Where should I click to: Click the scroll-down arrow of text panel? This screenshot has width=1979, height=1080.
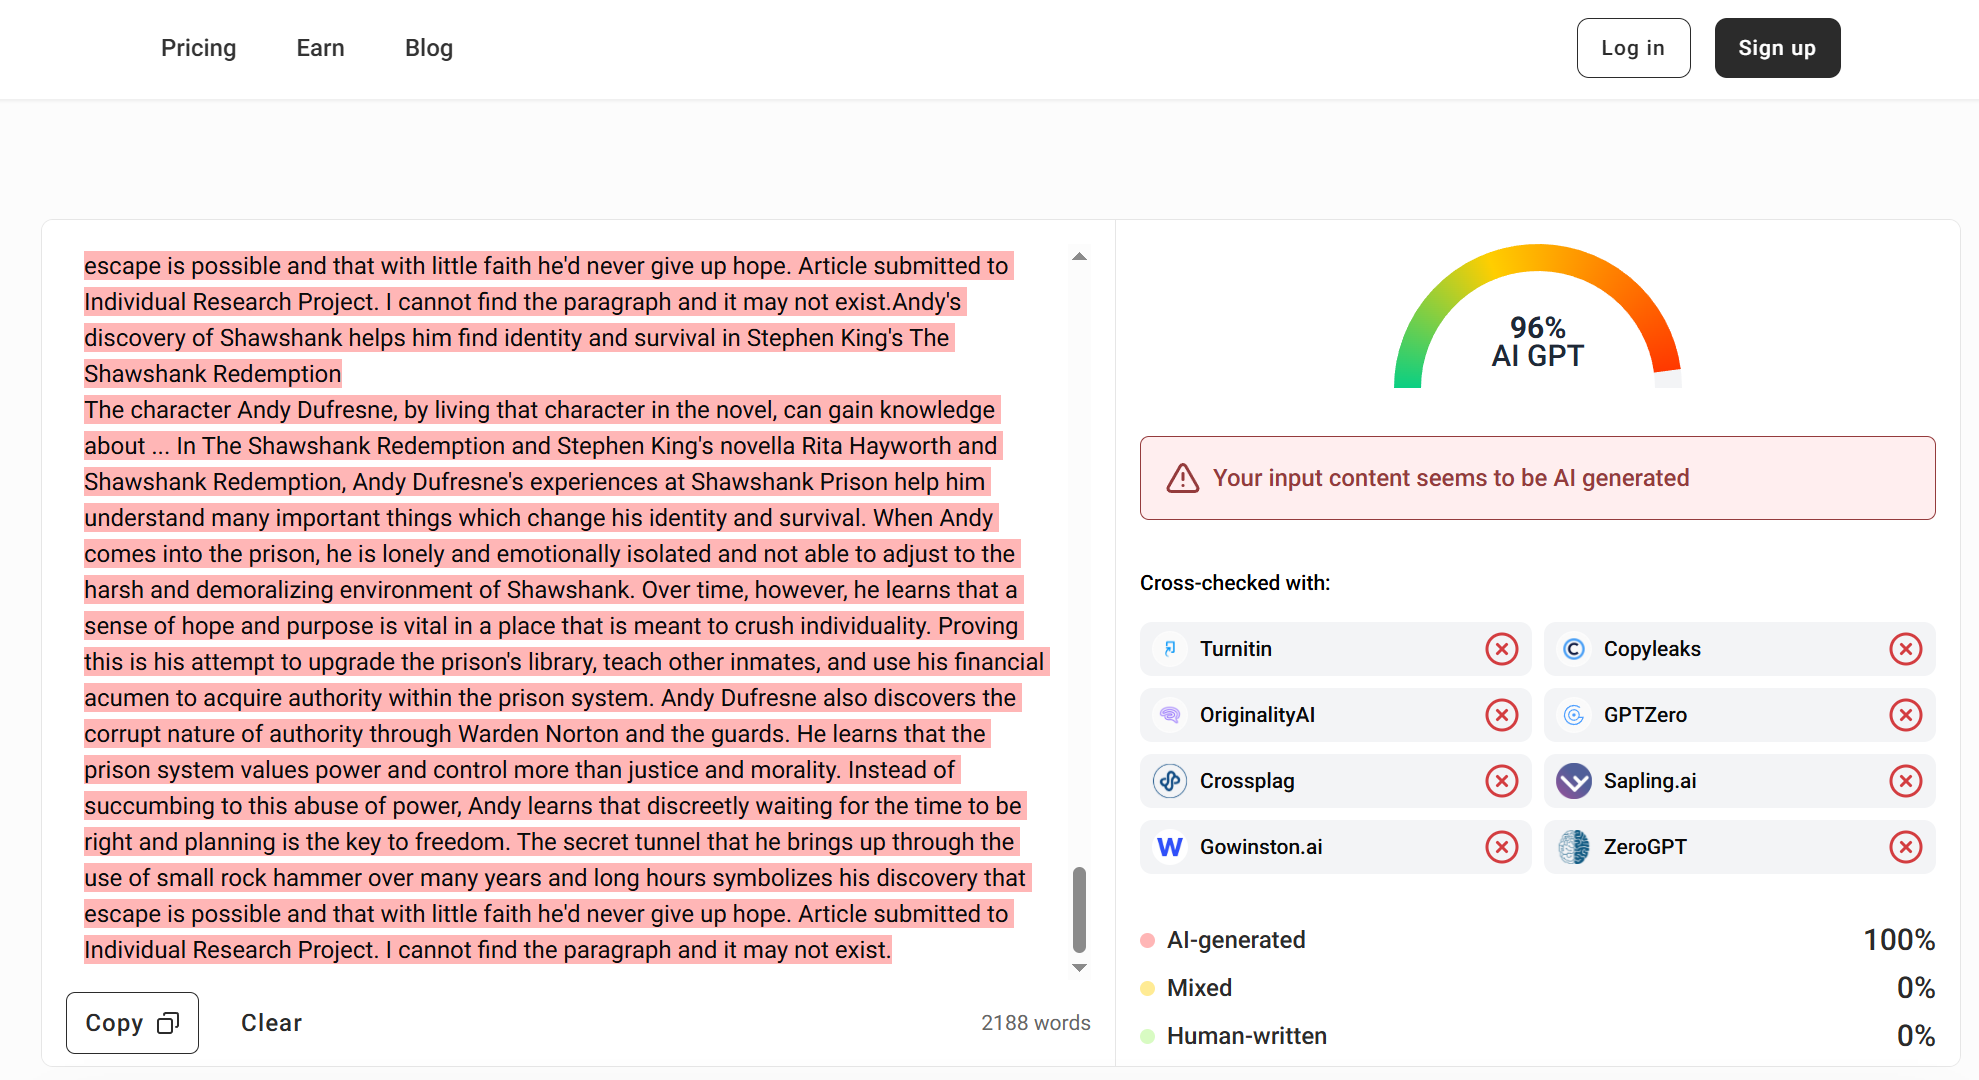pyautogui.click(x=1079, y=967)
